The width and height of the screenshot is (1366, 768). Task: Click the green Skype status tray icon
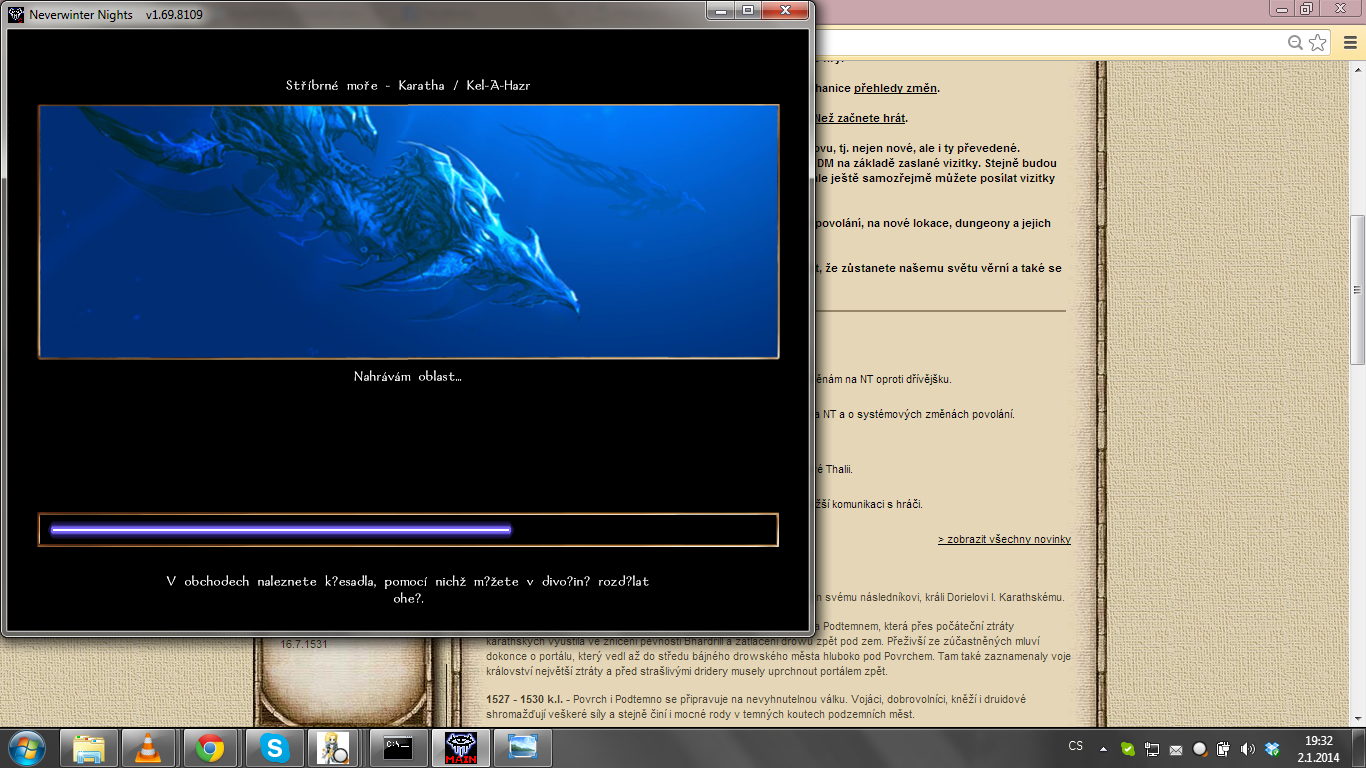tap(1128, 748)
